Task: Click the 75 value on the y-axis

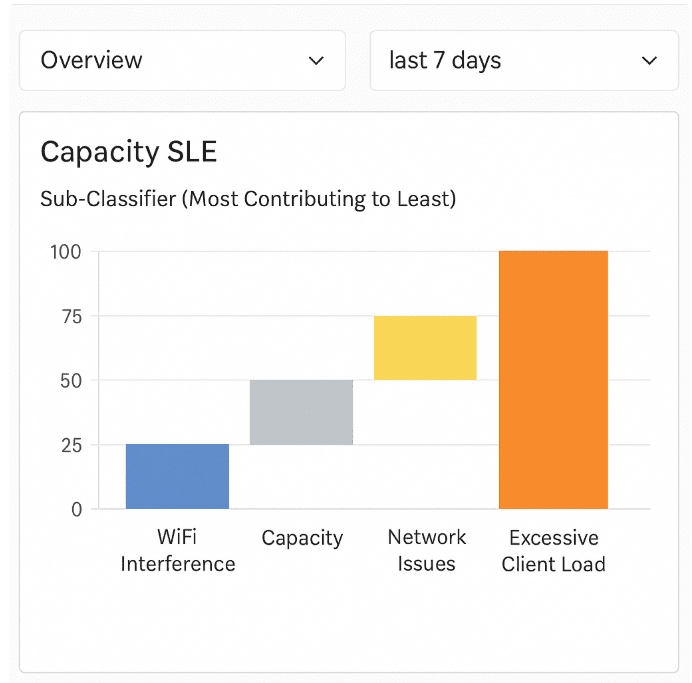Action: (69, 316)
